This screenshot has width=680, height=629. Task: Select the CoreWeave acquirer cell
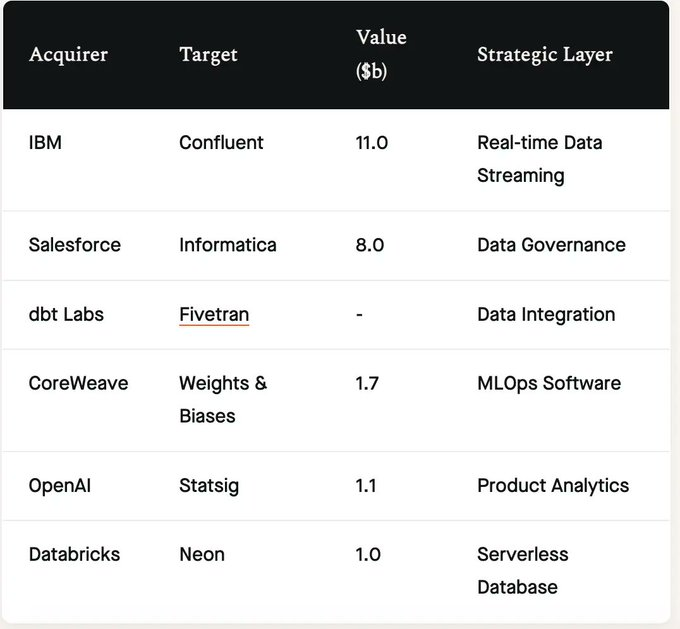coord(78,383)
